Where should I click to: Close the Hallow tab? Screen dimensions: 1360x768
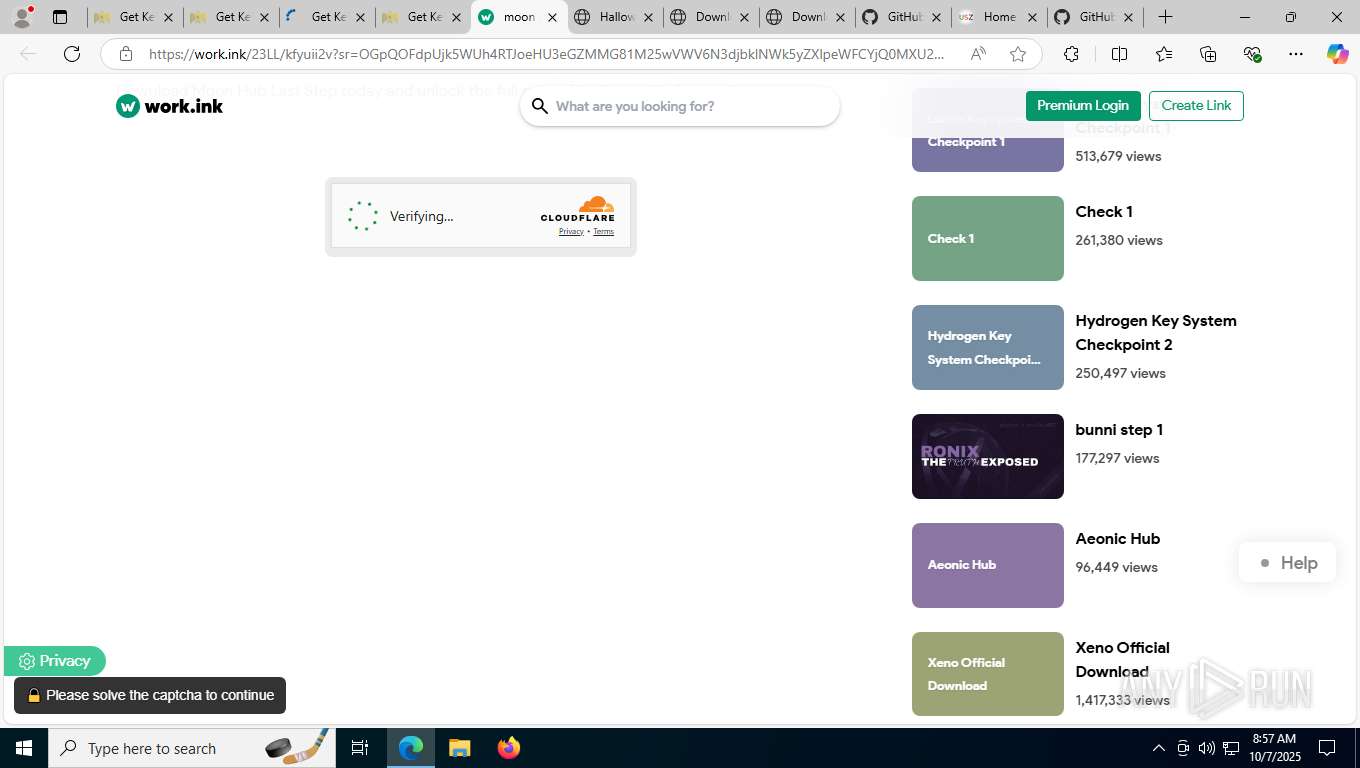click(648, 17)
